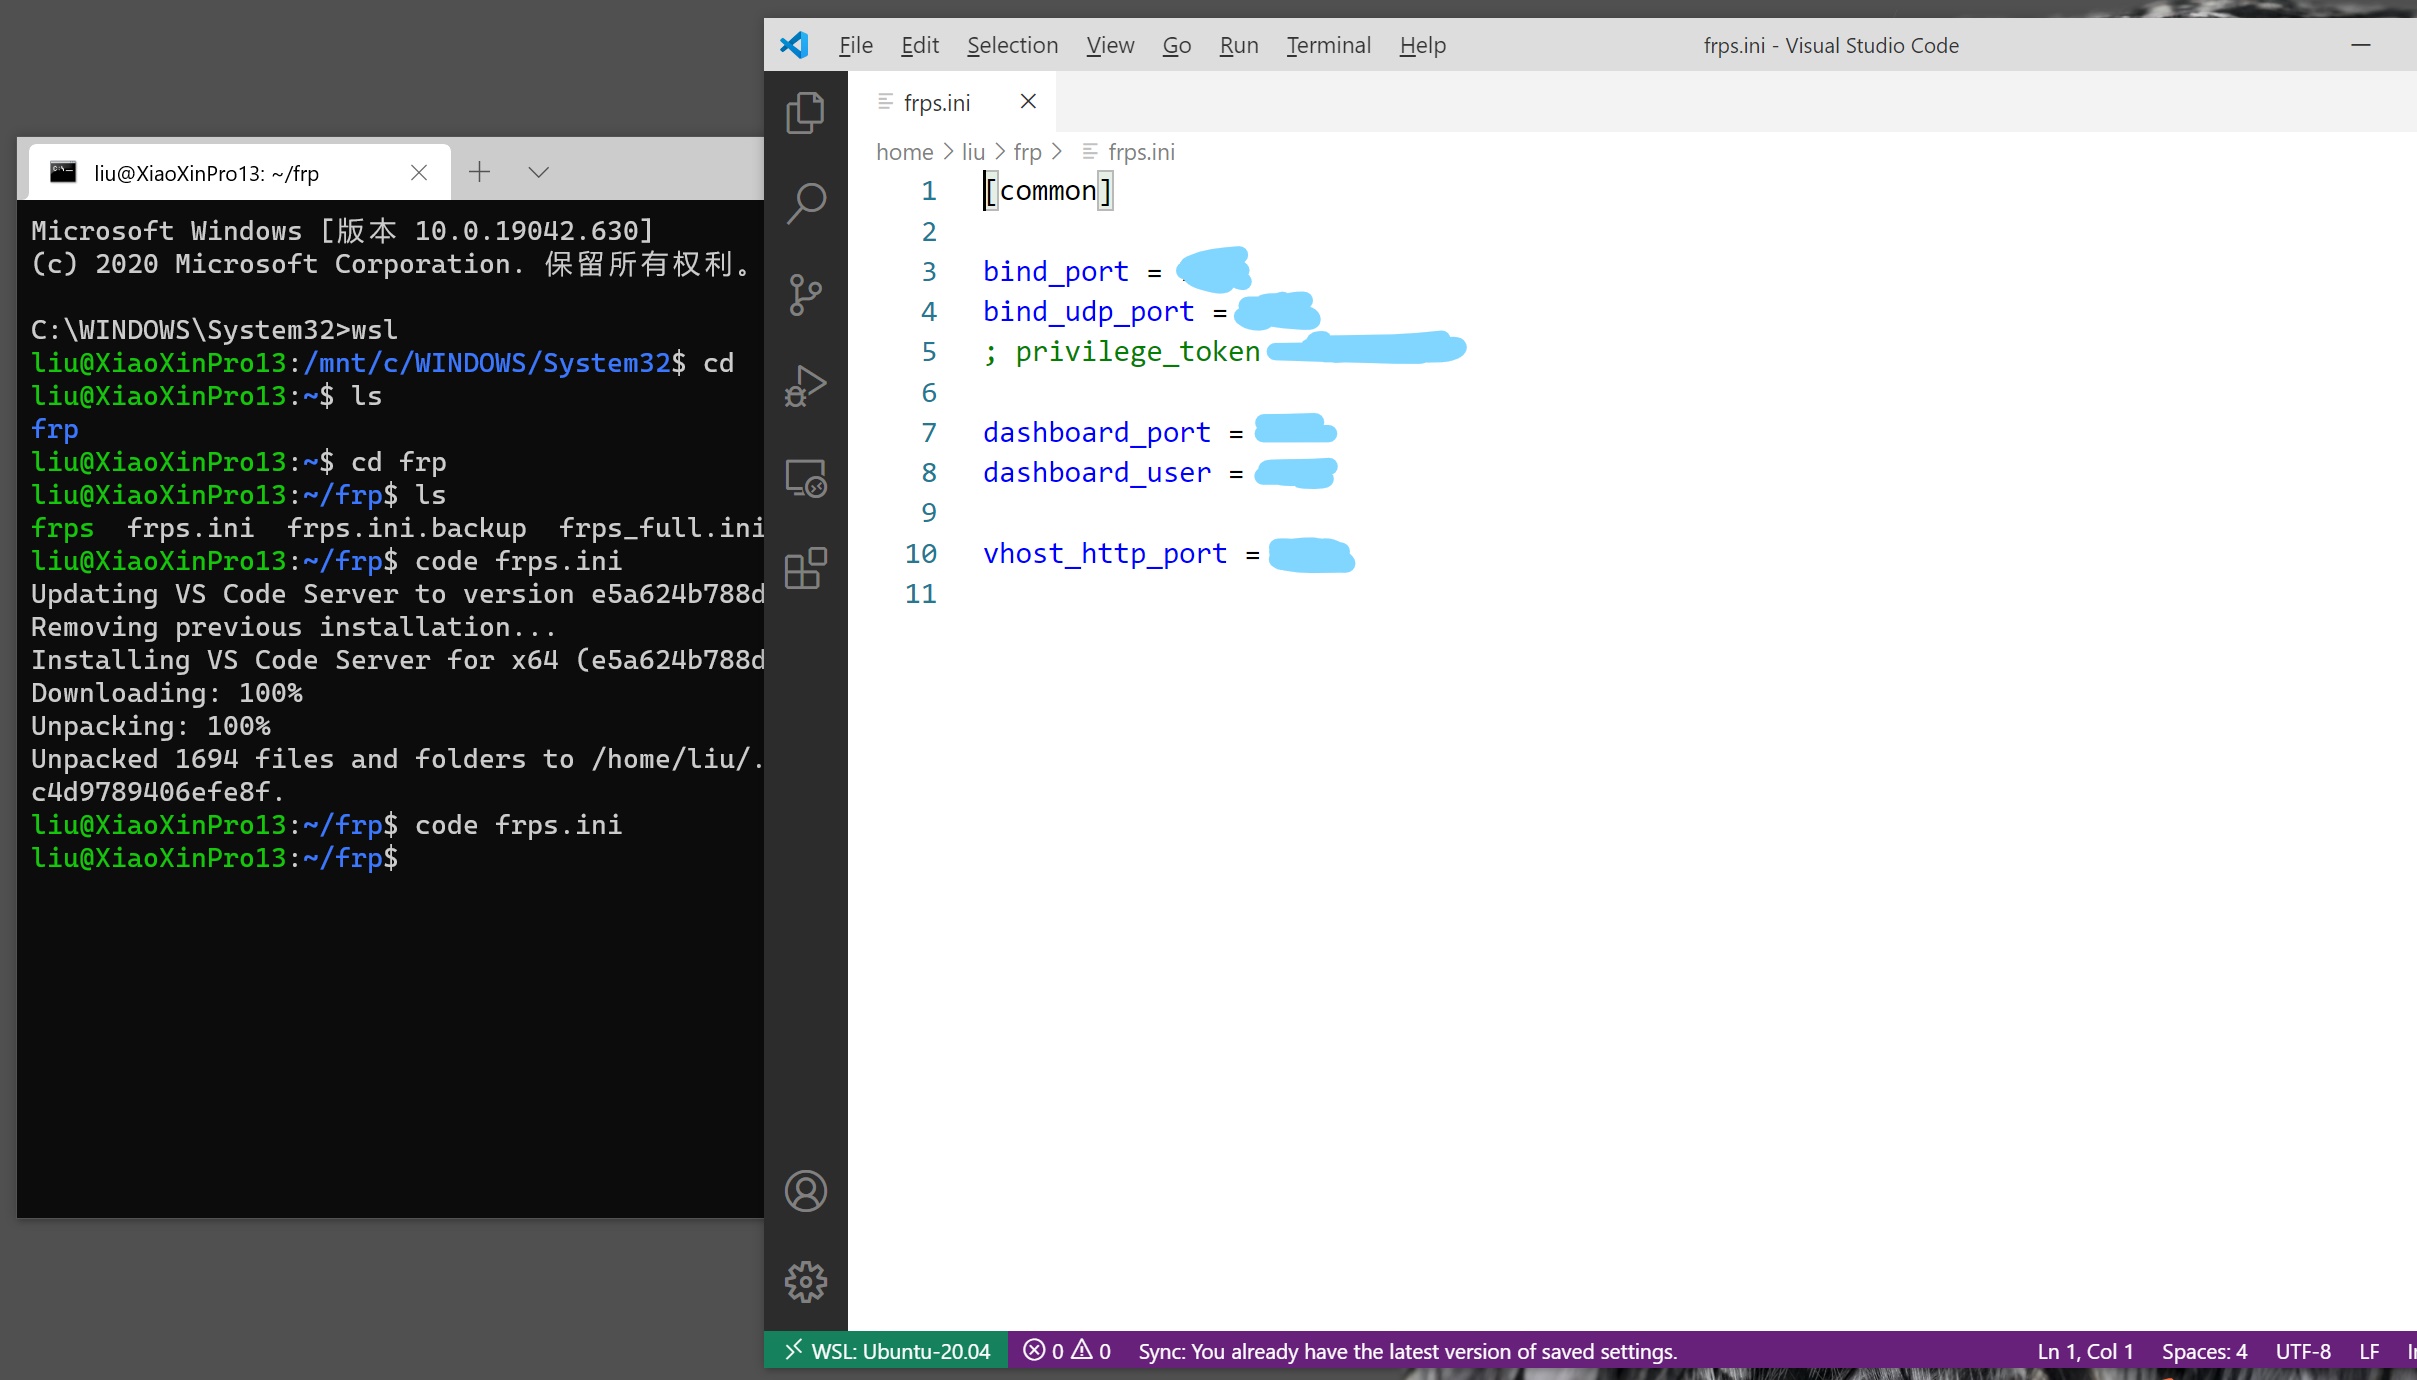Click the VS Code logo icon
The width and height of the screenshot is (2417, 1380).
click(794, 45)
